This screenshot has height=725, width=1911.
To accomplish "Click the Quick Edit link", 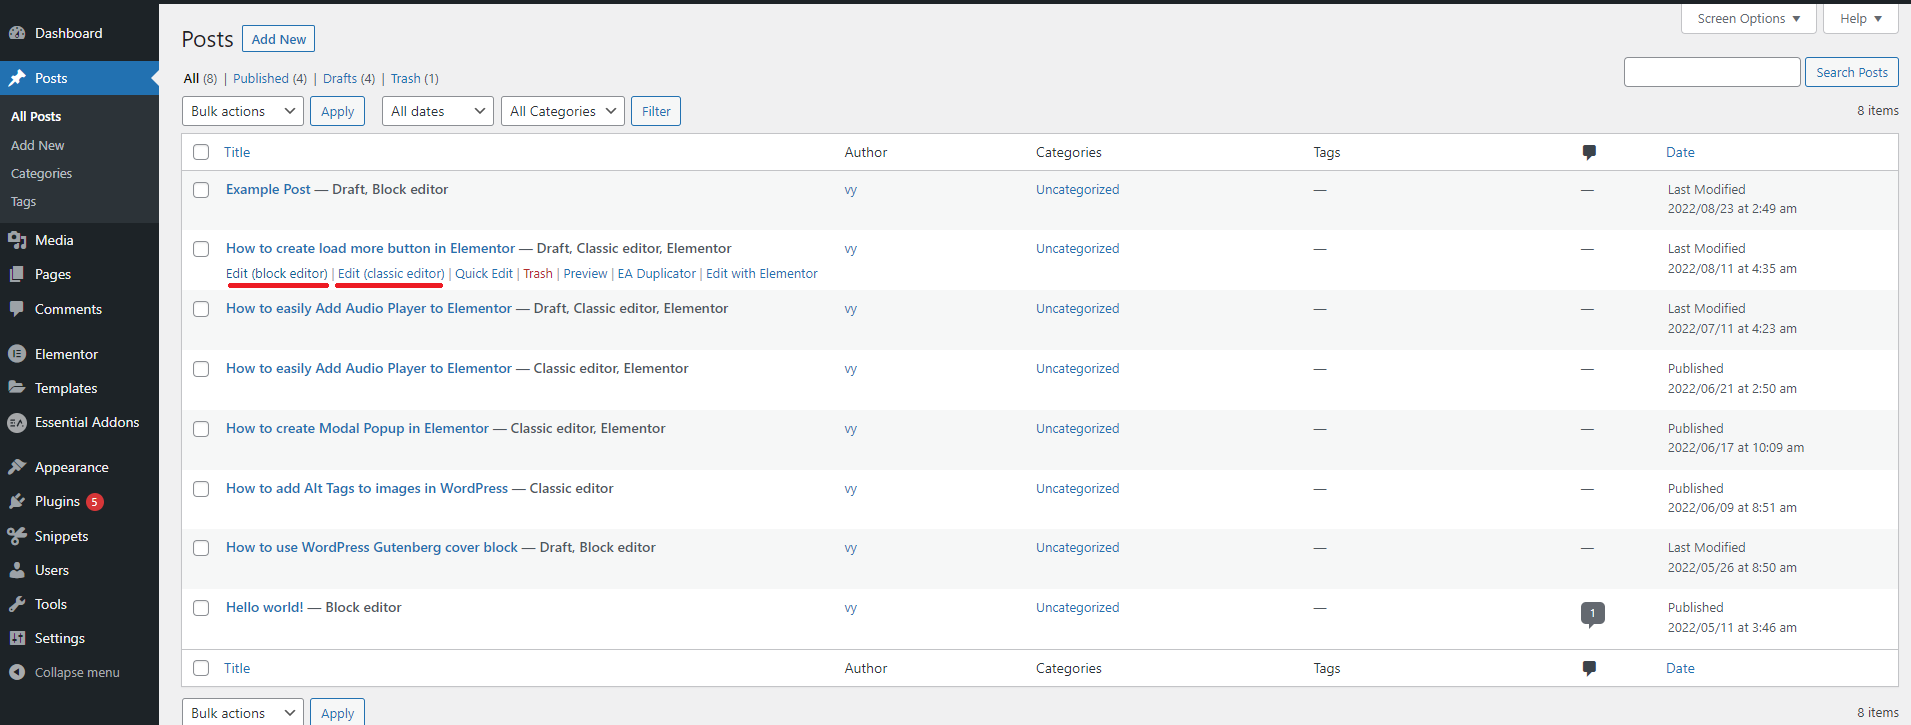I will coord(484,273).
